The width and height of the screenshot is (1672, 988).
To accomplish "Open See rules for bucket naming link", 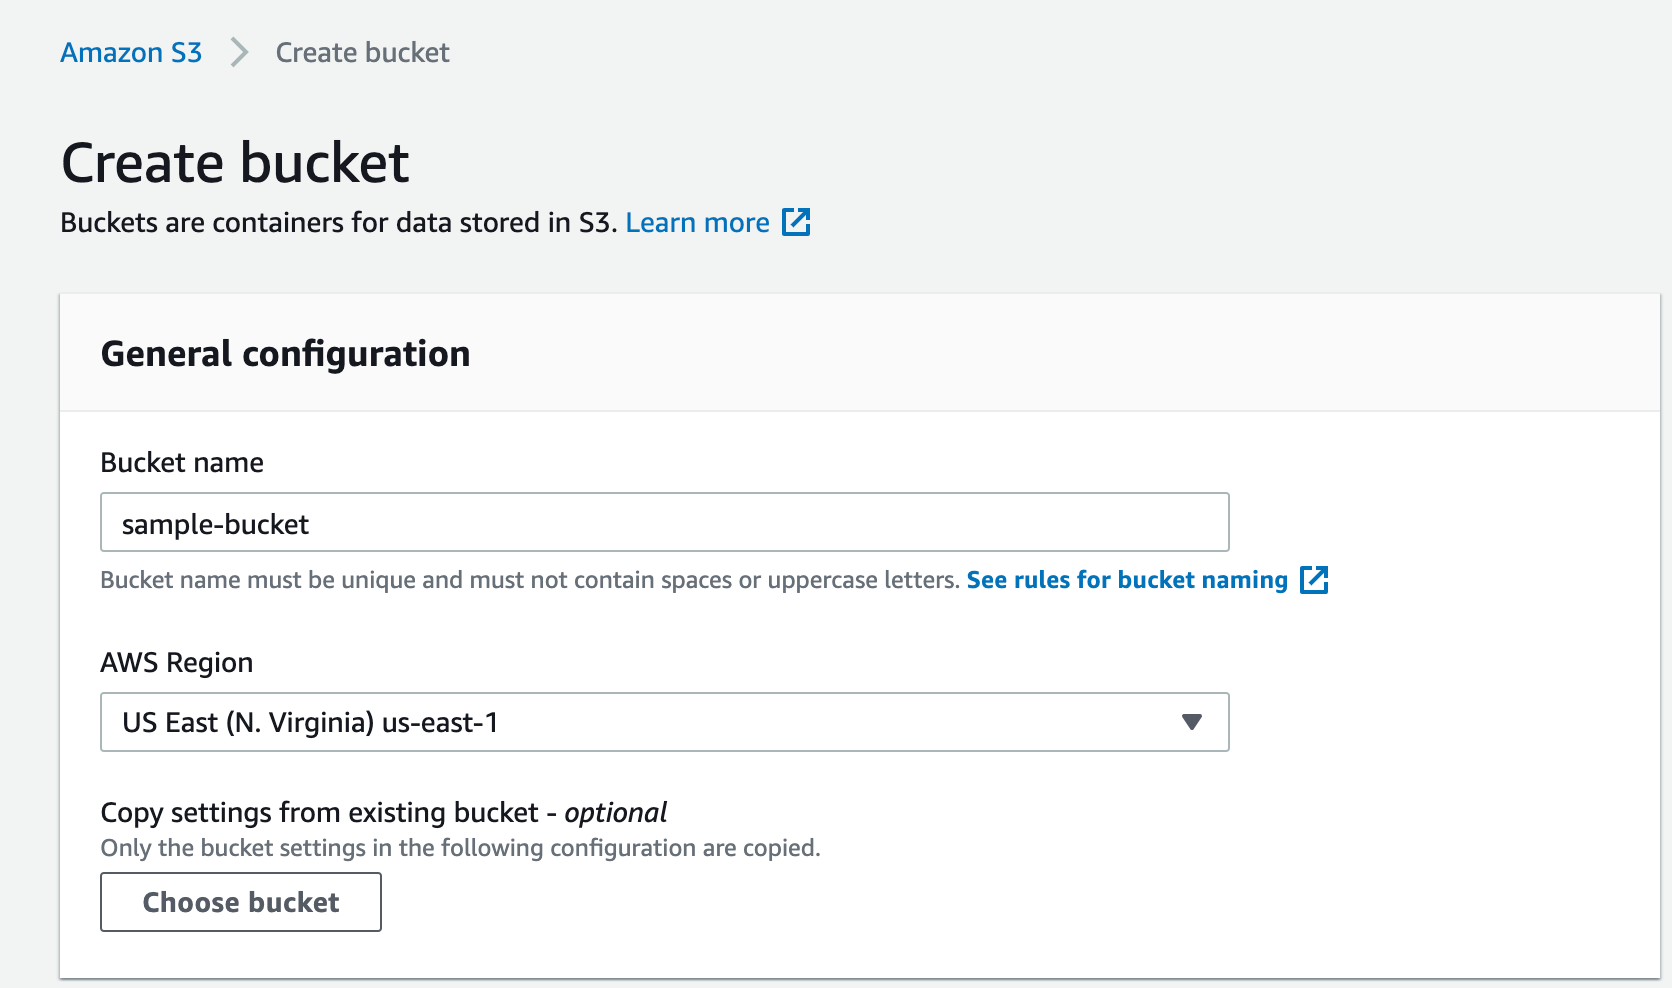I will (x=1127, y=580).
